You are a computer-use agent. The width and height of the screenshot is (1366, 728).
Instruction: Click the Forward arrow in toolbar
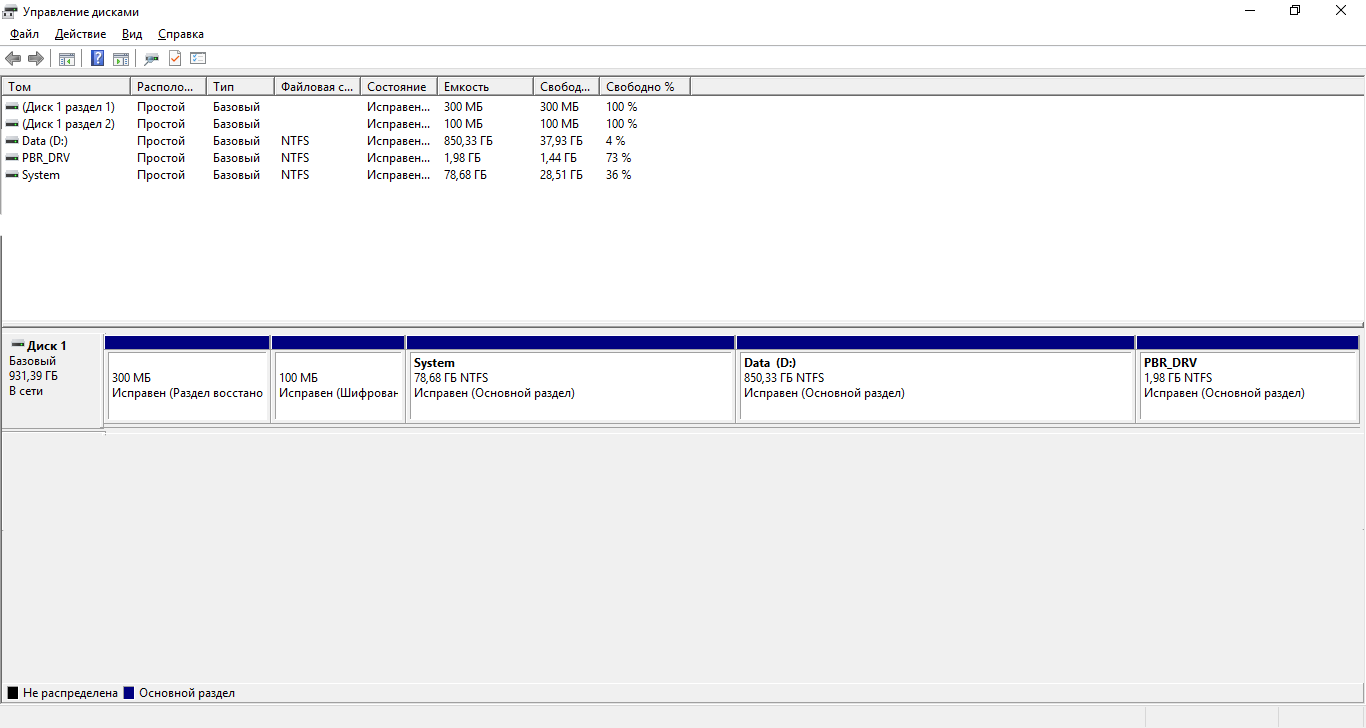point(36,58)
